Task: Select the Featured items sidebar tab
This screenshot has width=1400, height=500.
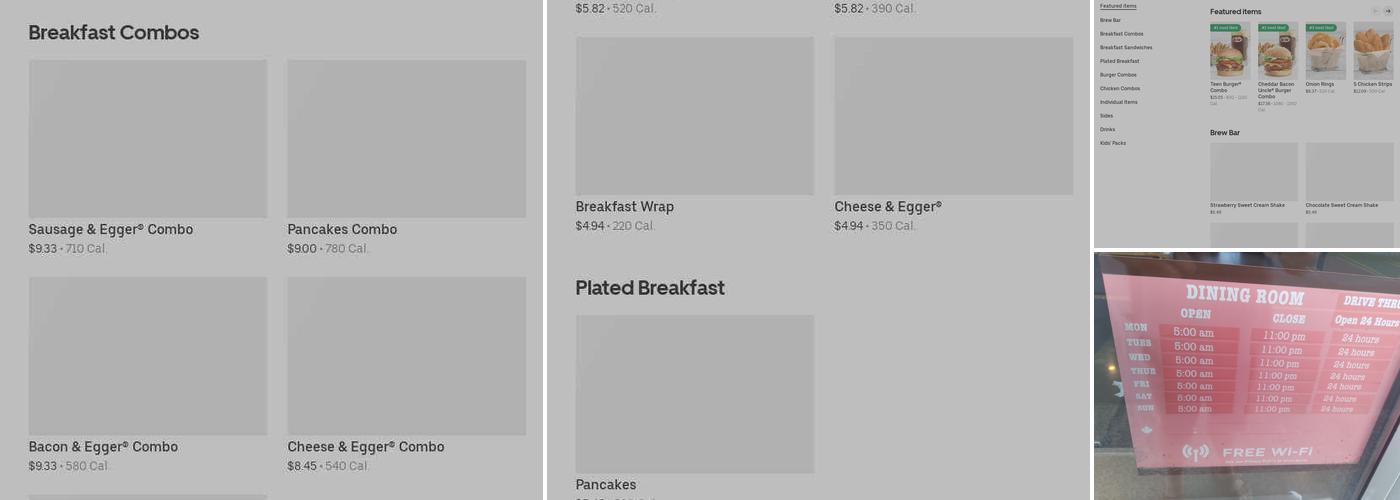Action: click(x=1118, y=6)
